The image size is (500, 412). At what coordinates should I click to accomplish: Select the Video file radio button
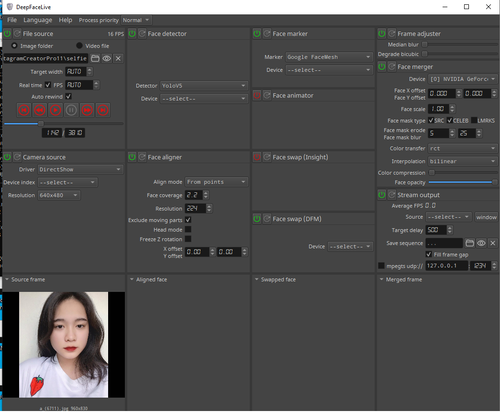click(x=79, y=46)
